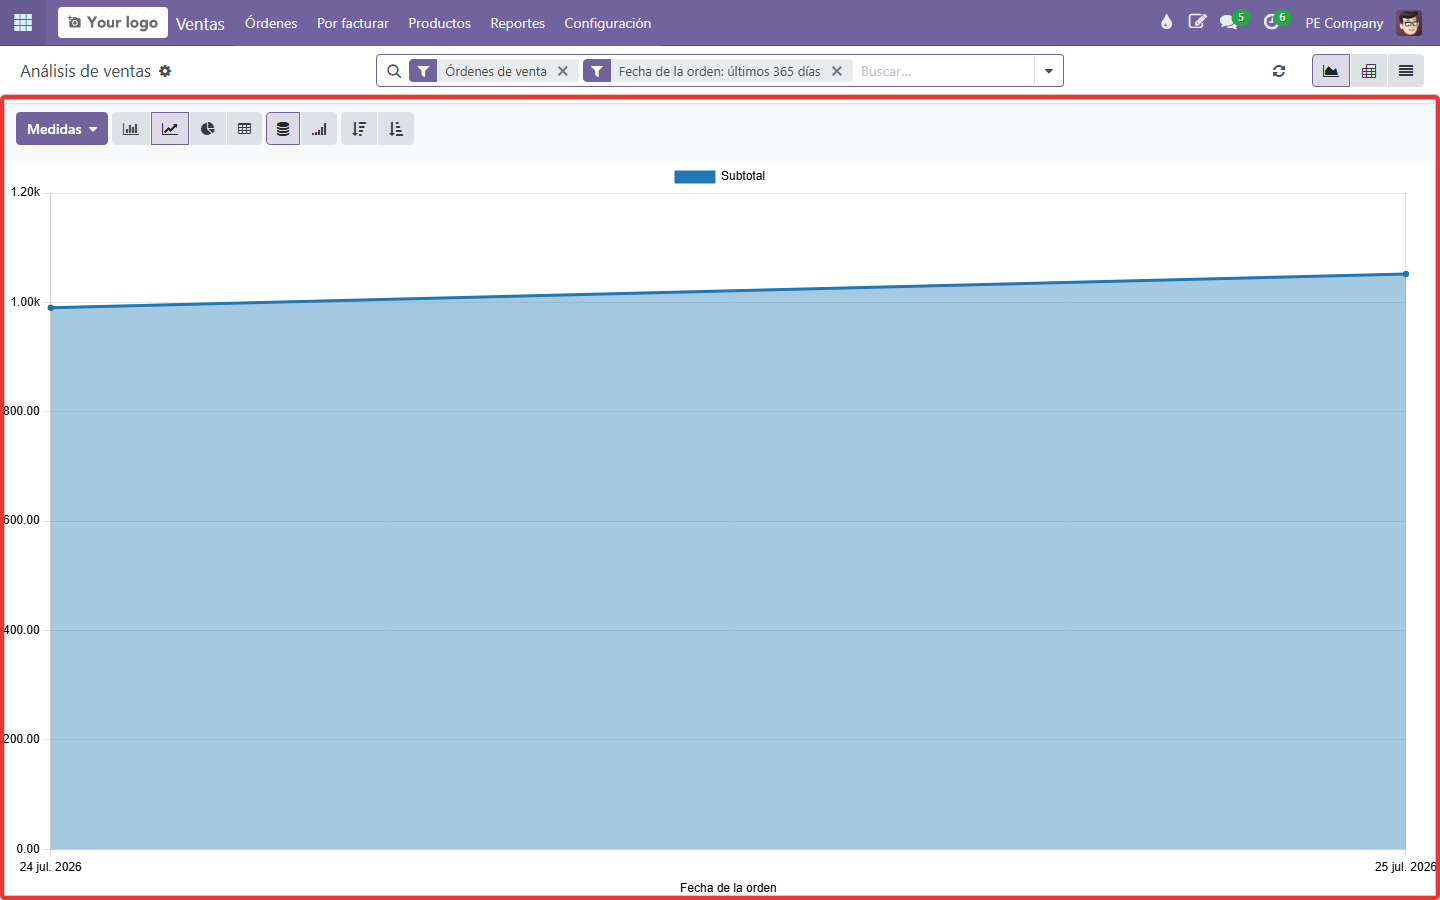Open the Reportes menu
This screenshot has width=1440, height=900.
tap(517, 23)
